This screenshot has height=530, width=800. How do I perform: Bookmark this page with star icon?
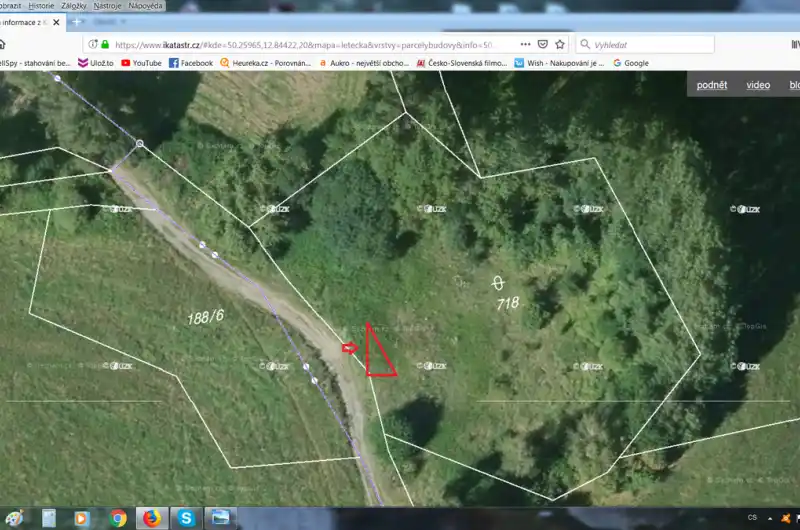click(x=560, y=44)
